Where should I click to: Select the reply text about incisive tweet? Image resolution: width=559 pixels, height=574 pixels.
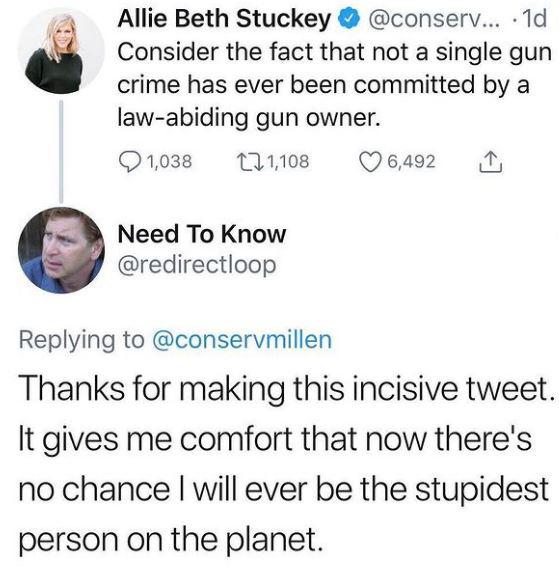point(287,463)
